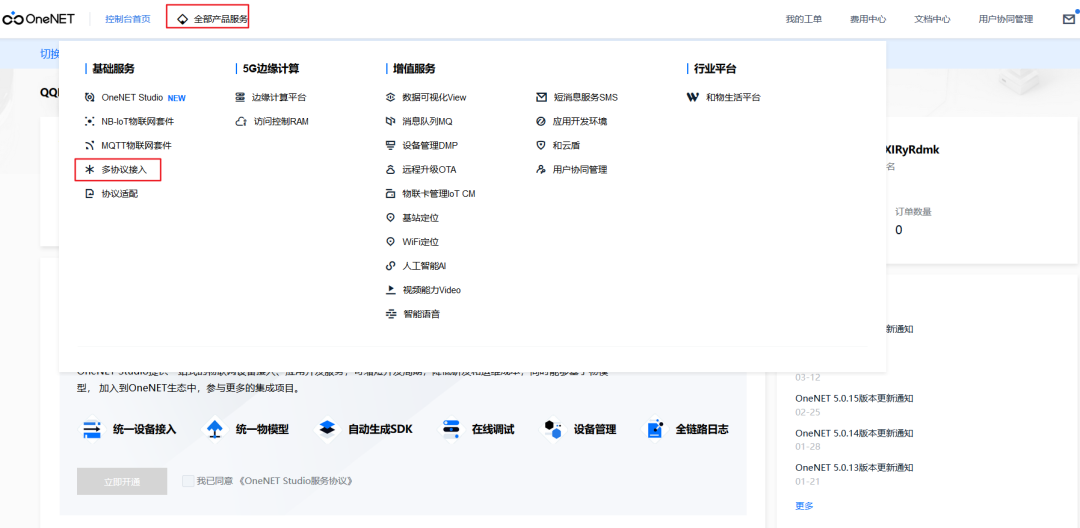Click the 消息队列MQ icon
This screenshot has height=528, width=1080.
[x=391, y=122]
